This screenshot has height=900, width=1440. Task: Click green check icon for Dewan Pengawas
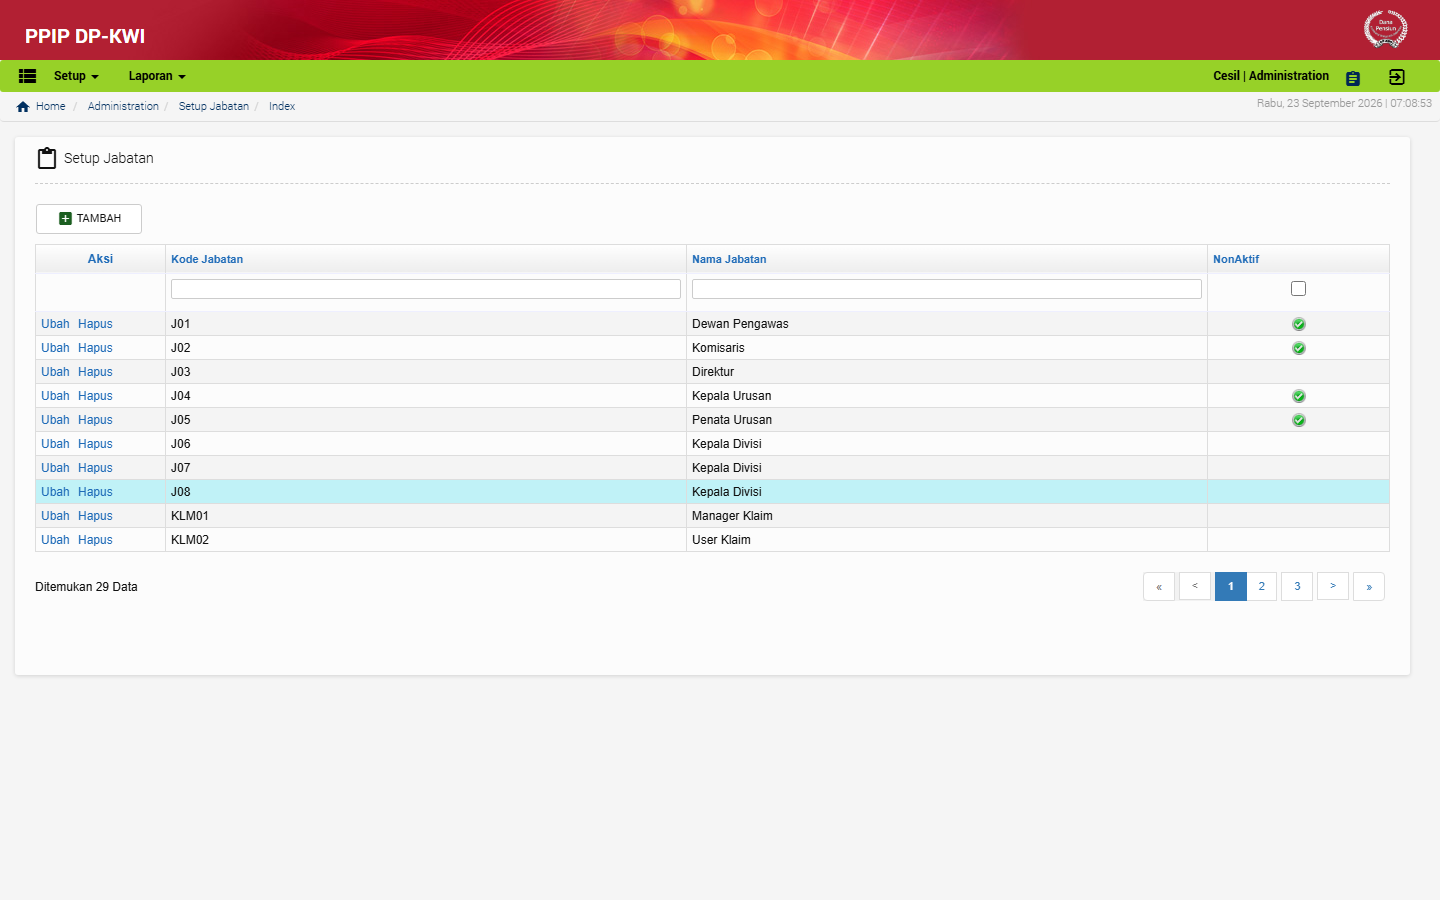(1298, 324)
